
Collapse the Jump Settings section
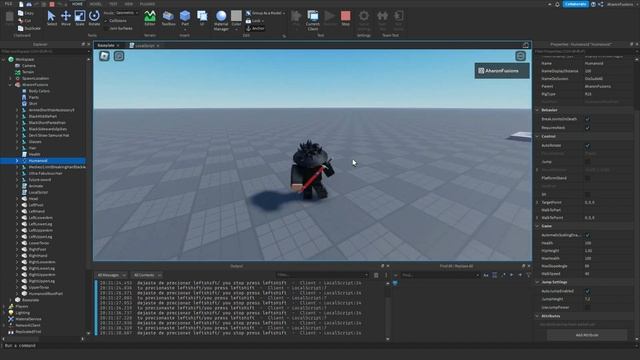pyautogui.click(x=537, y=282)
